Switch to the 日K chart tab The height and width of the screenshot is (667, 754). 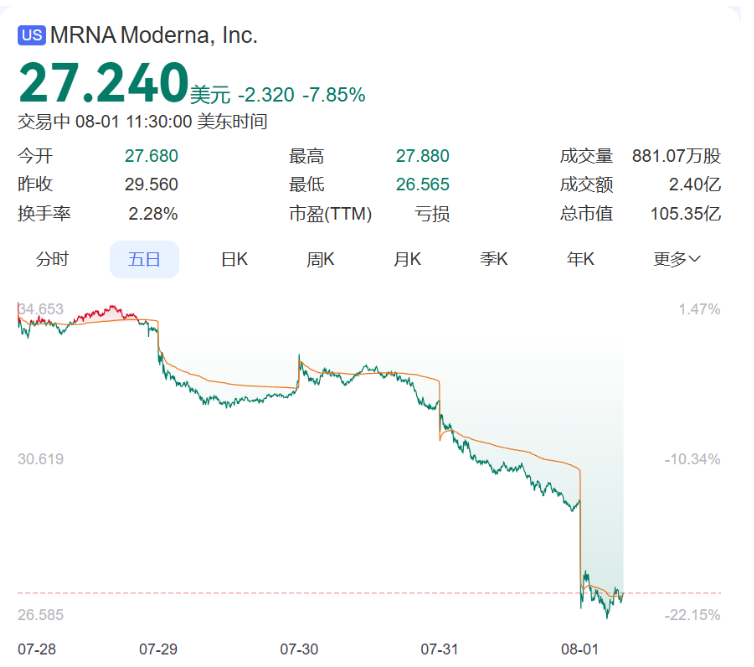(234, 260)
